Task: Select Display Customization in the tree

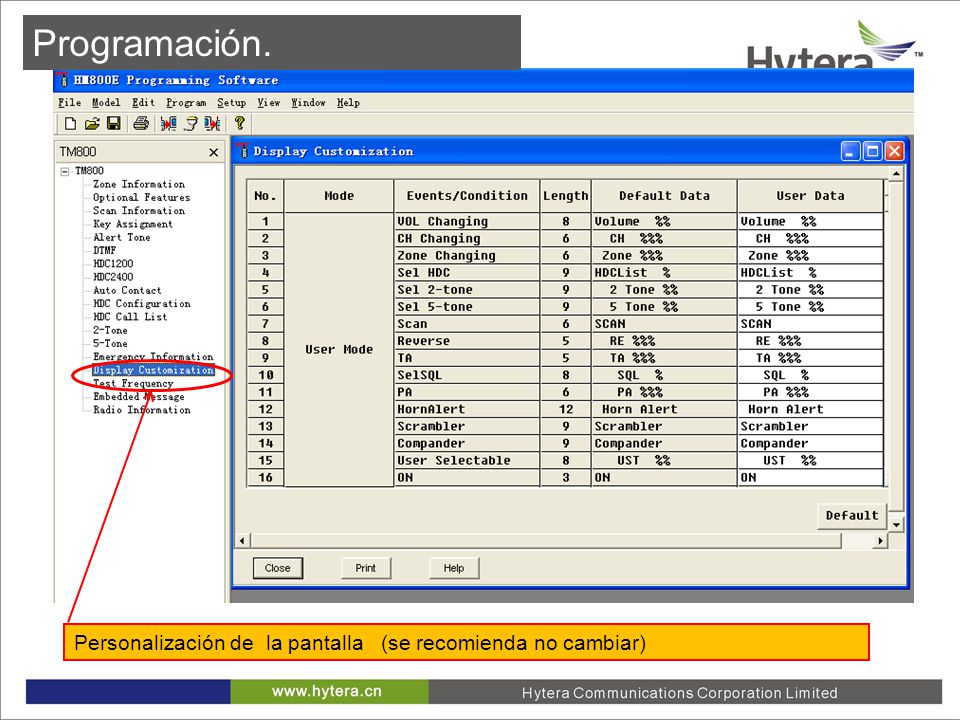Action: click(x=153, y=370)
